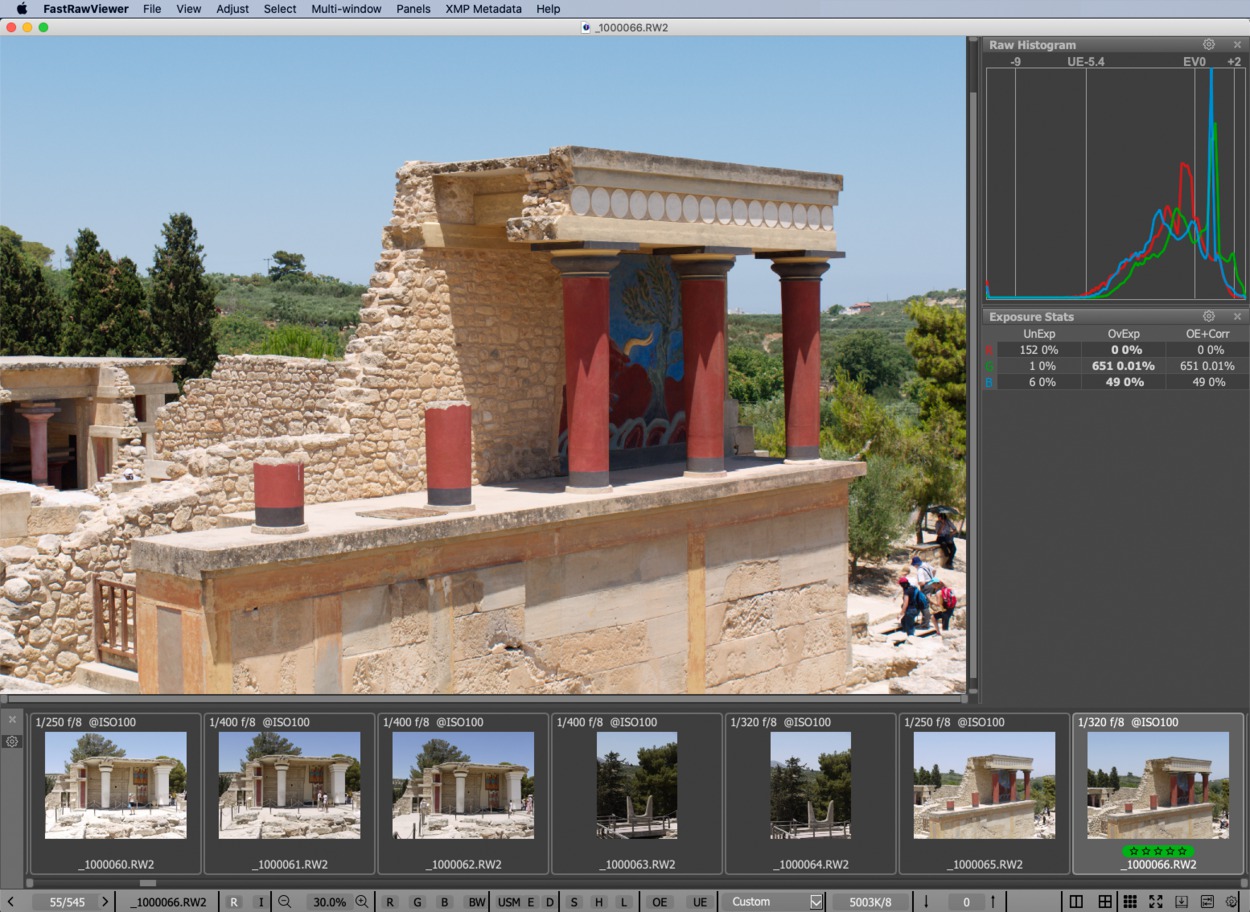Screen dimensions: 1250x912
Task: Open the Adjust menu
Action: click(x=232, y=9)
